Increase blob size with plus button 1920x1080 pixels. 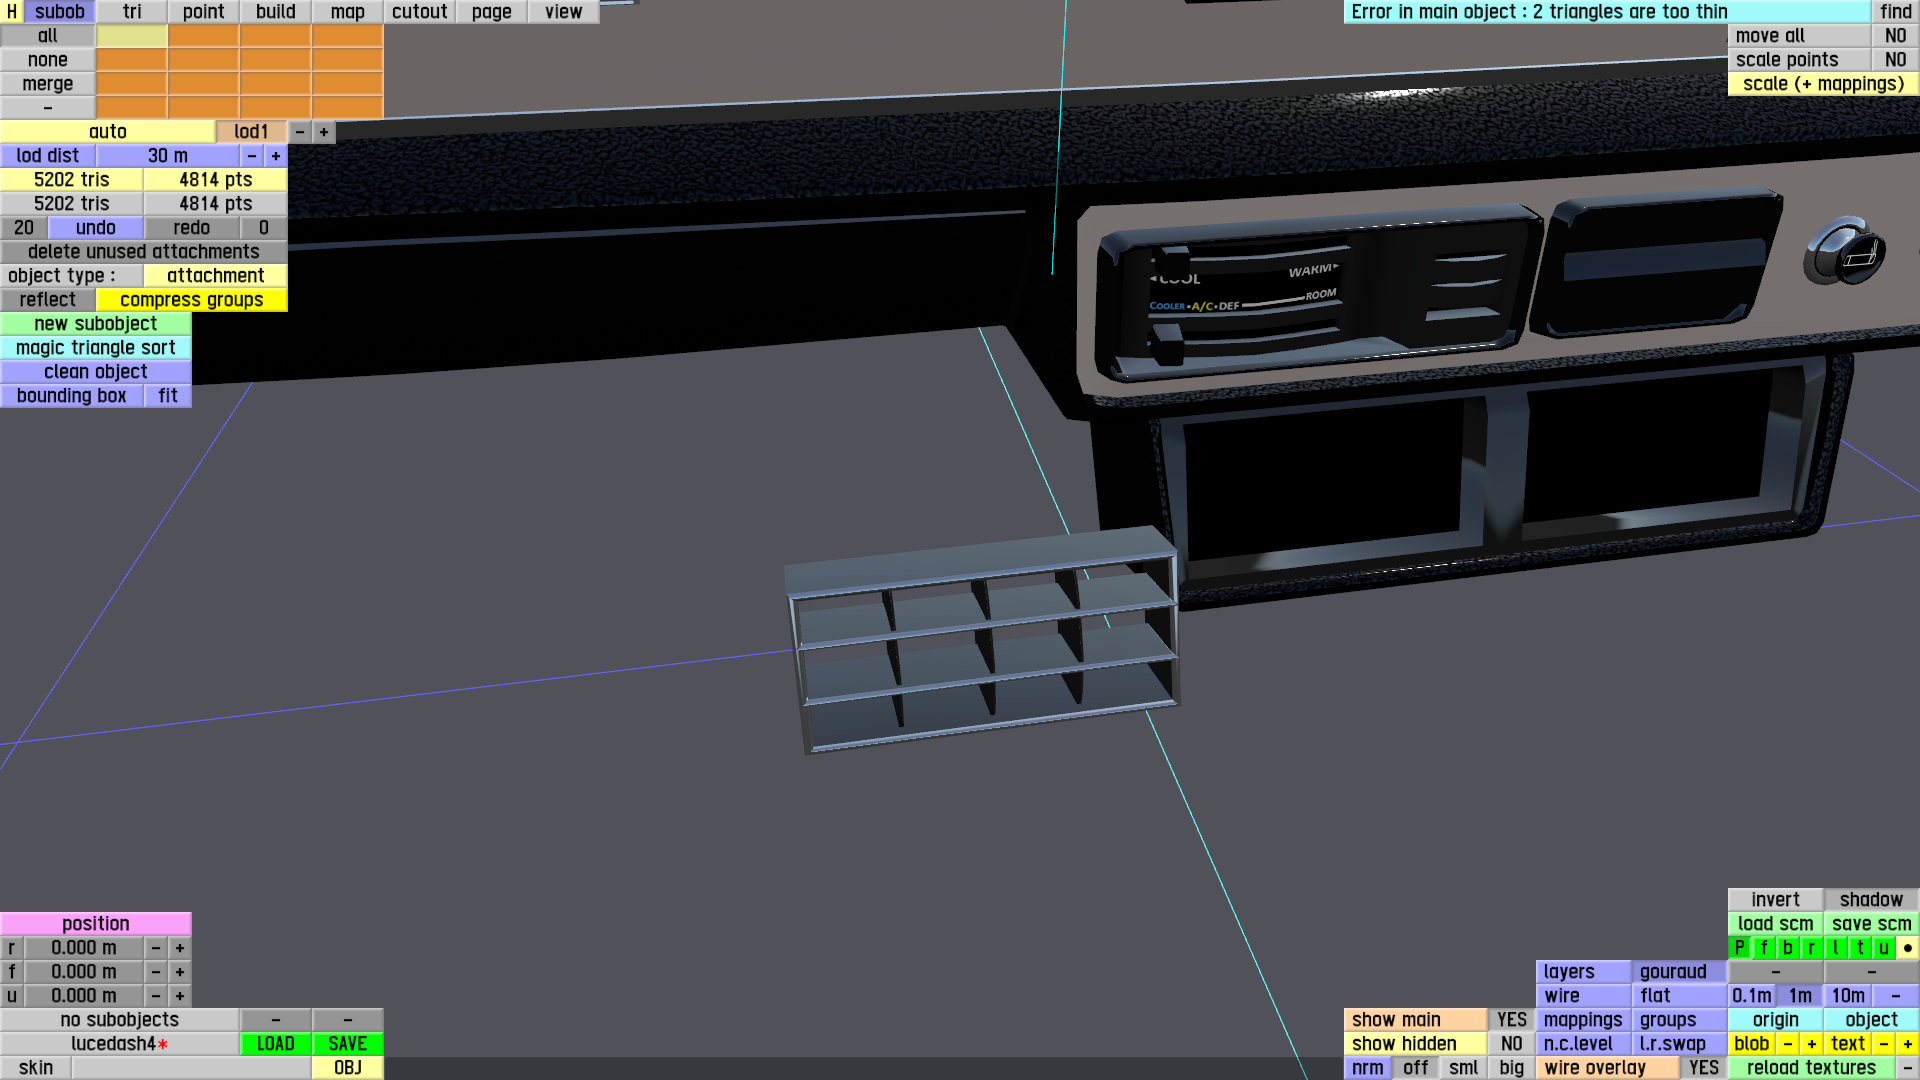1811,1044
